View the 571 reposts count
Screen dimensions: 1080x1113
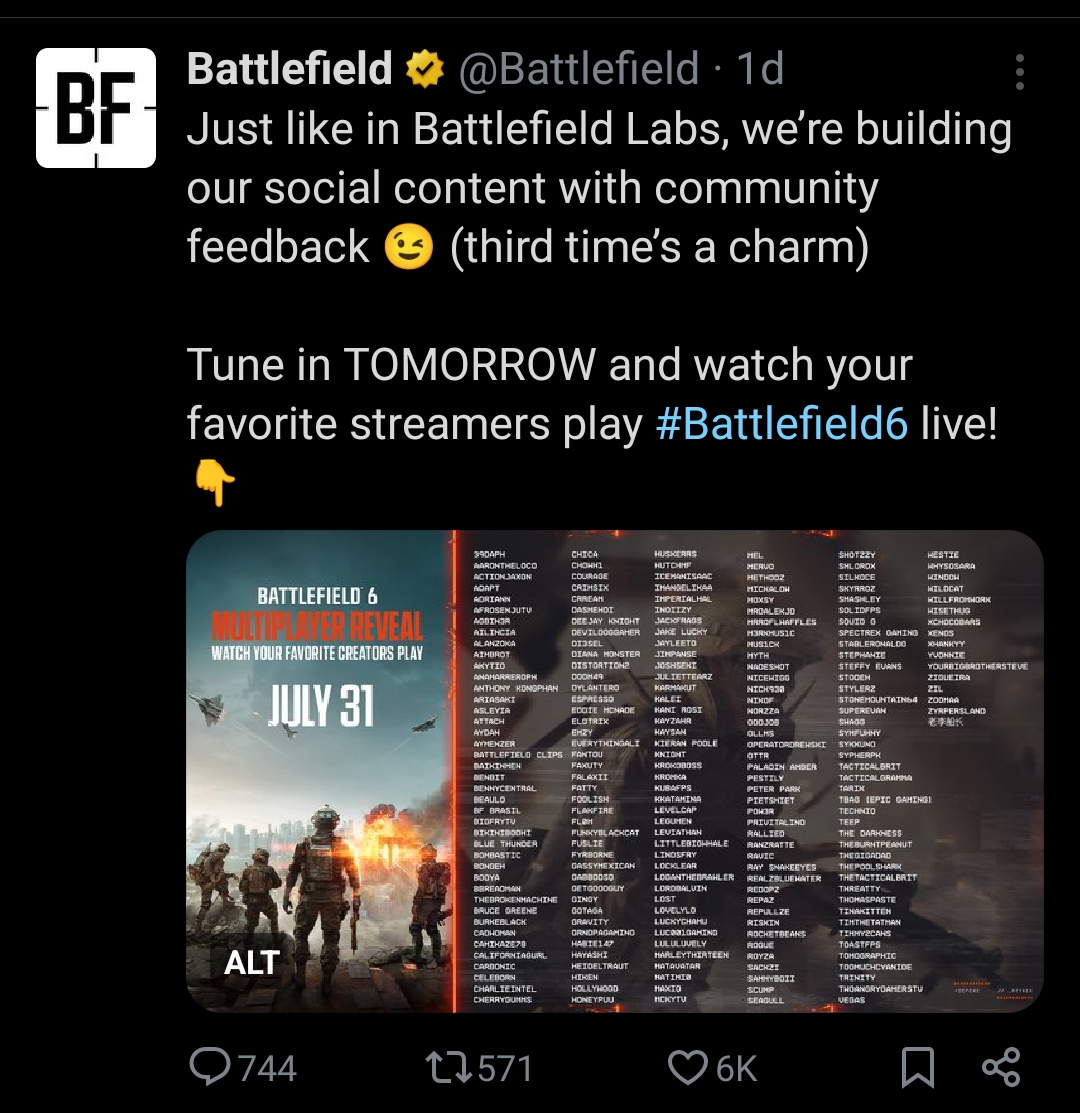coord(505,1068)
